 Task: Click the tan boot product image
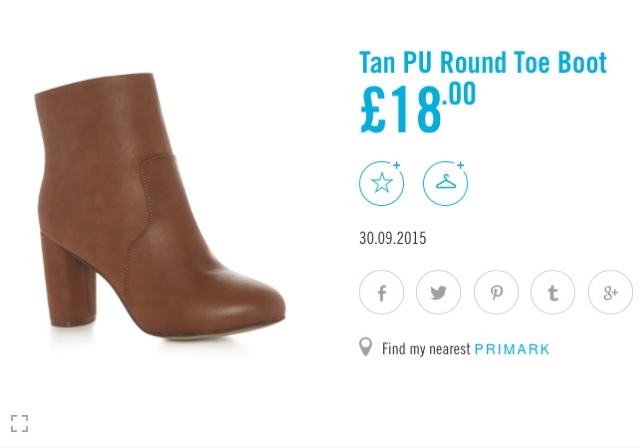pyautogui.click(x=159, y=206)
